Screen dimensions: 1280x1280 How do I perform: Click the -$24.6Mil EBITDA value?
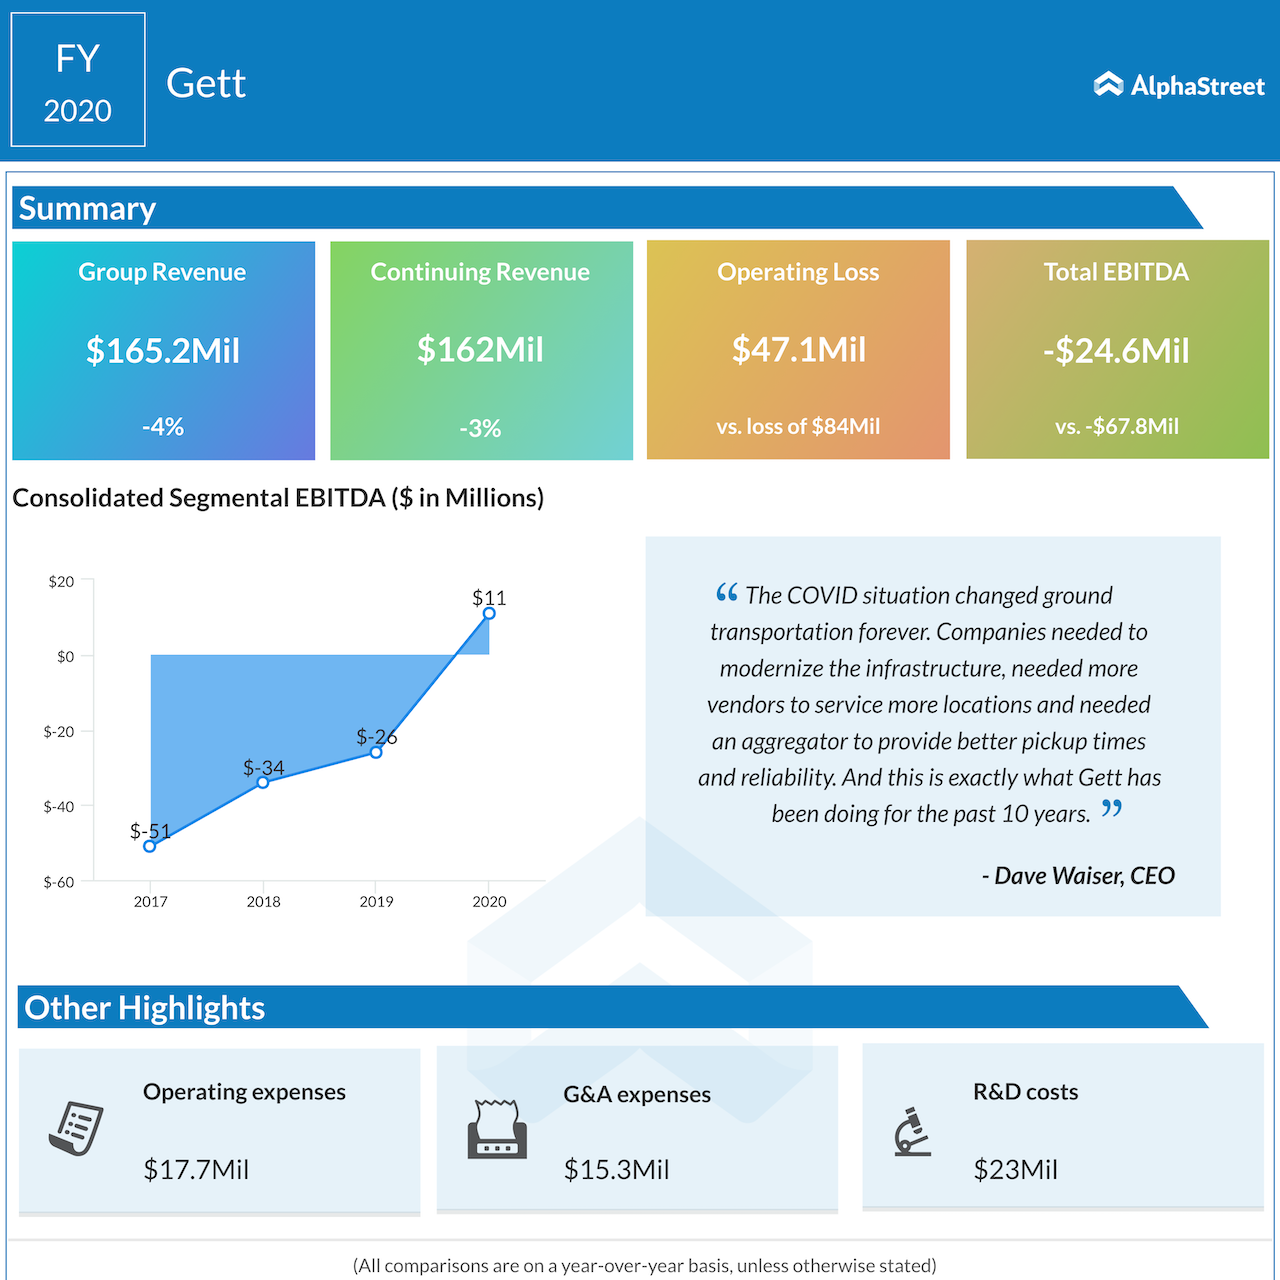pos(1116,351)
